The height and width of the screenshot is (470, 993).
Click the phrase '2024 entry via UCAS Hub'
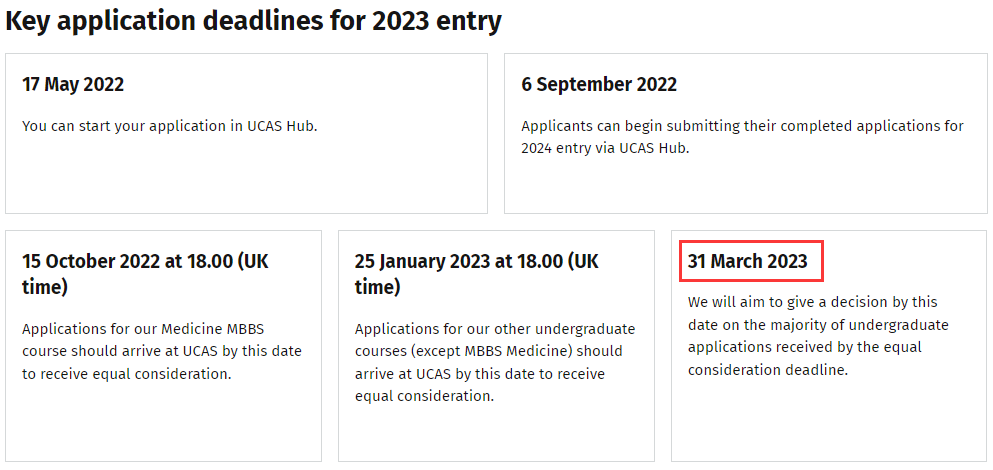coord(604,148)
